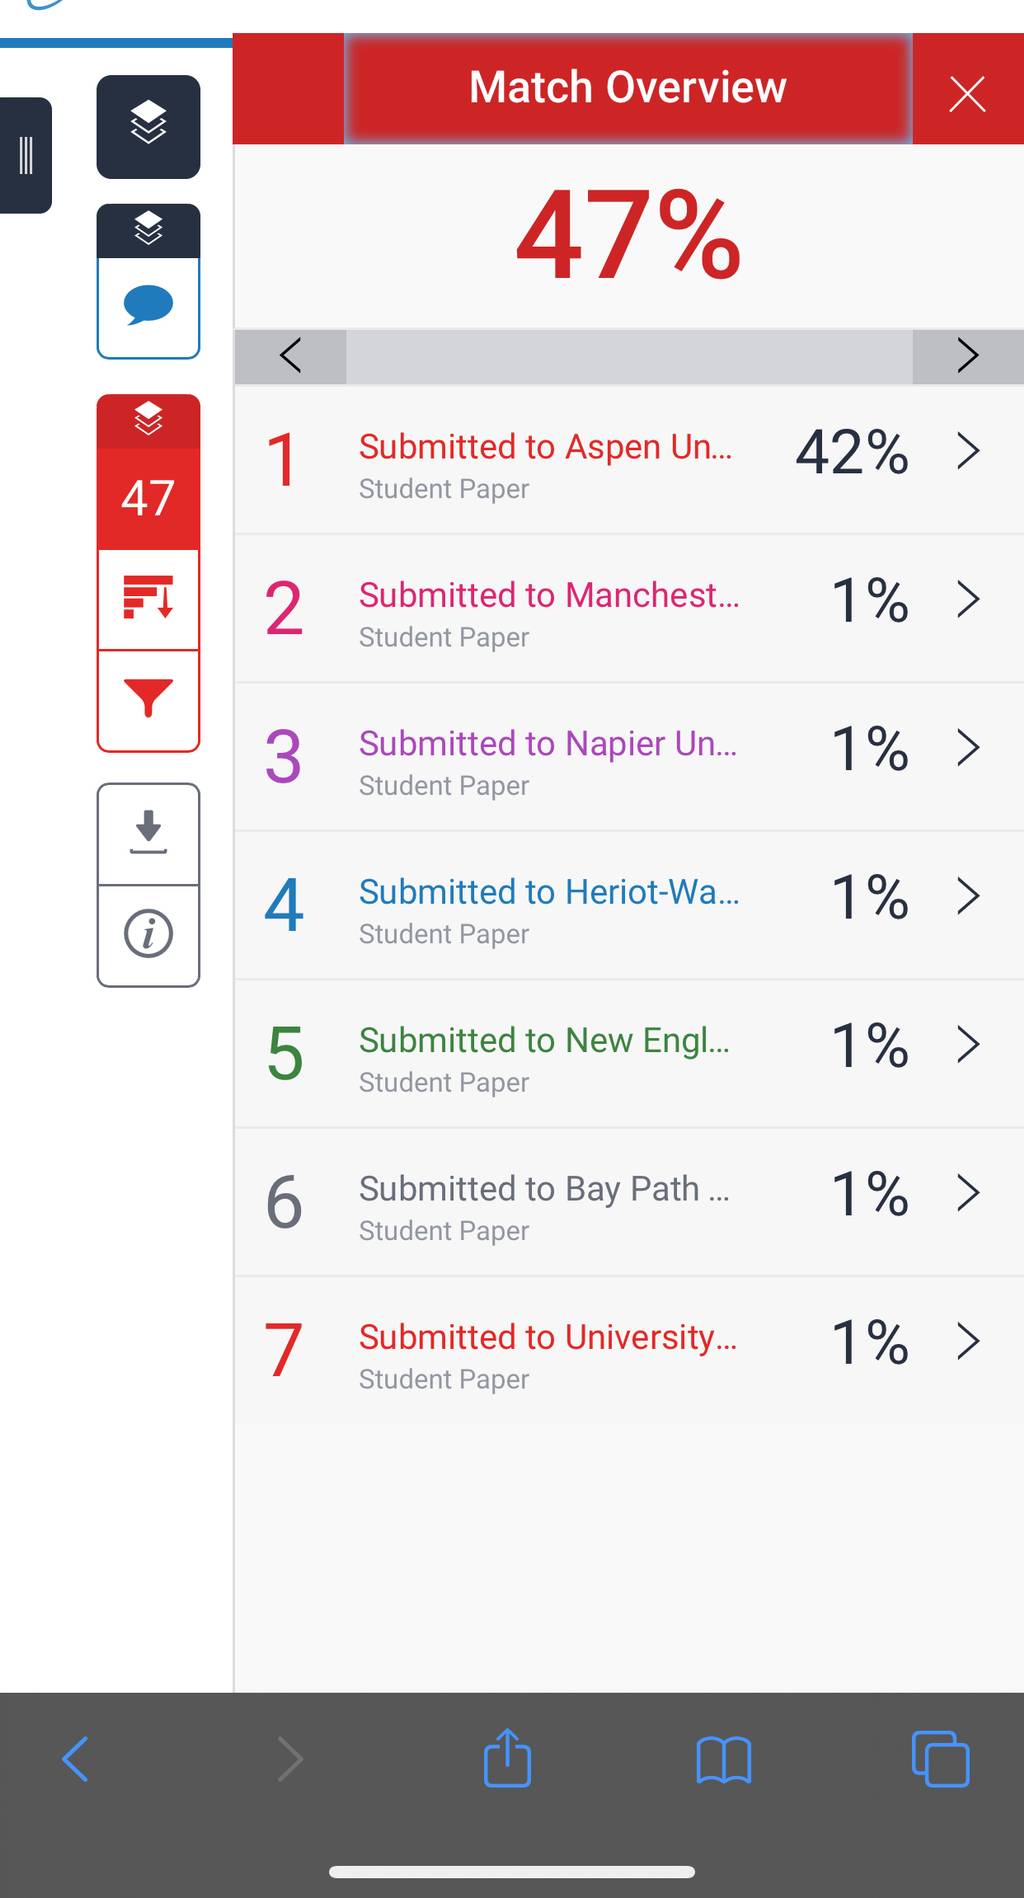Close the Match Overview panel
Screen dimensions: 1024x1898
pos(967,94)
